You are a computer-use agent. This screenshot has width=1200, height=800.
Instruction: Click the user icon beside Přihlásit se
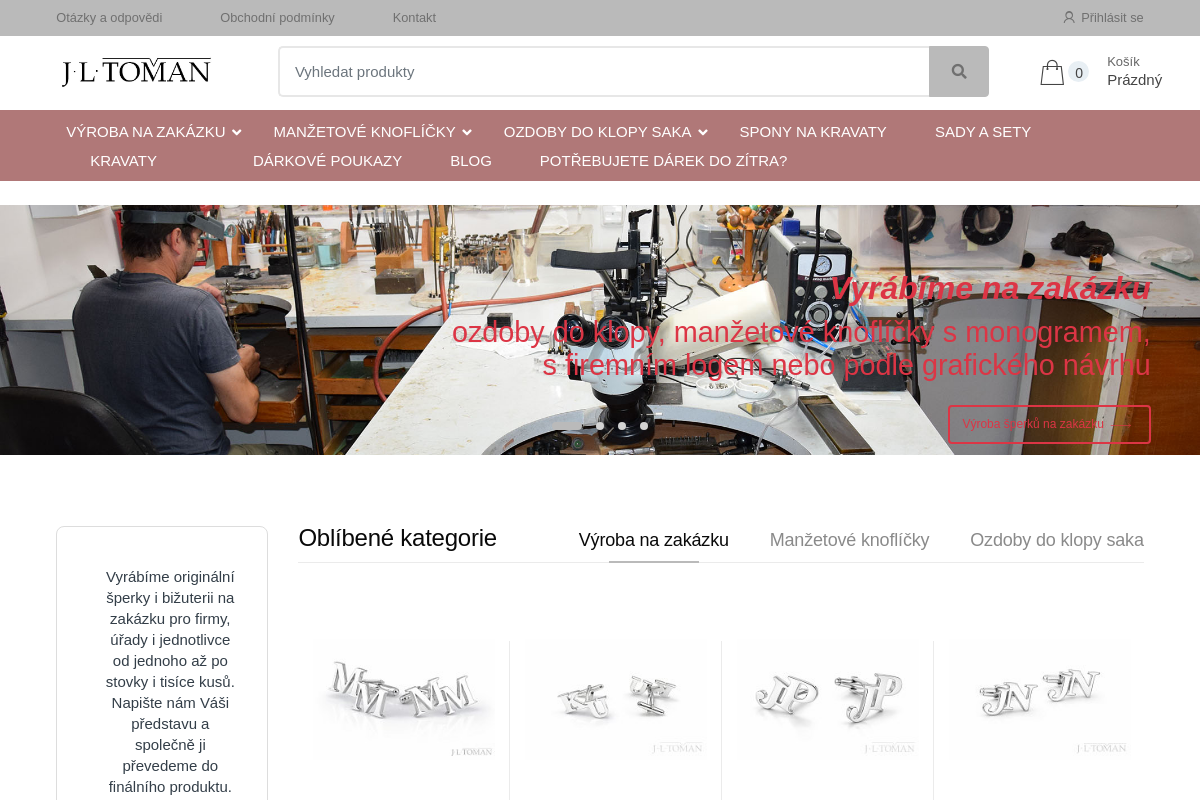point(1069,17)
